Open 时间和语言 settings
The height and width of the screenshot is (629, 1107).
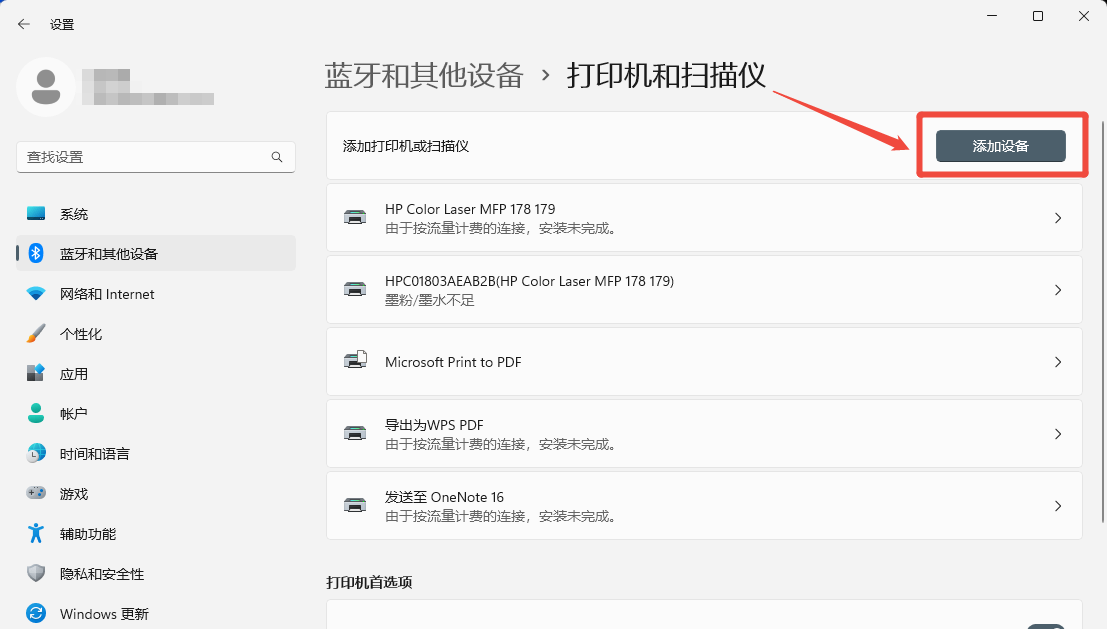pos(156,454)
